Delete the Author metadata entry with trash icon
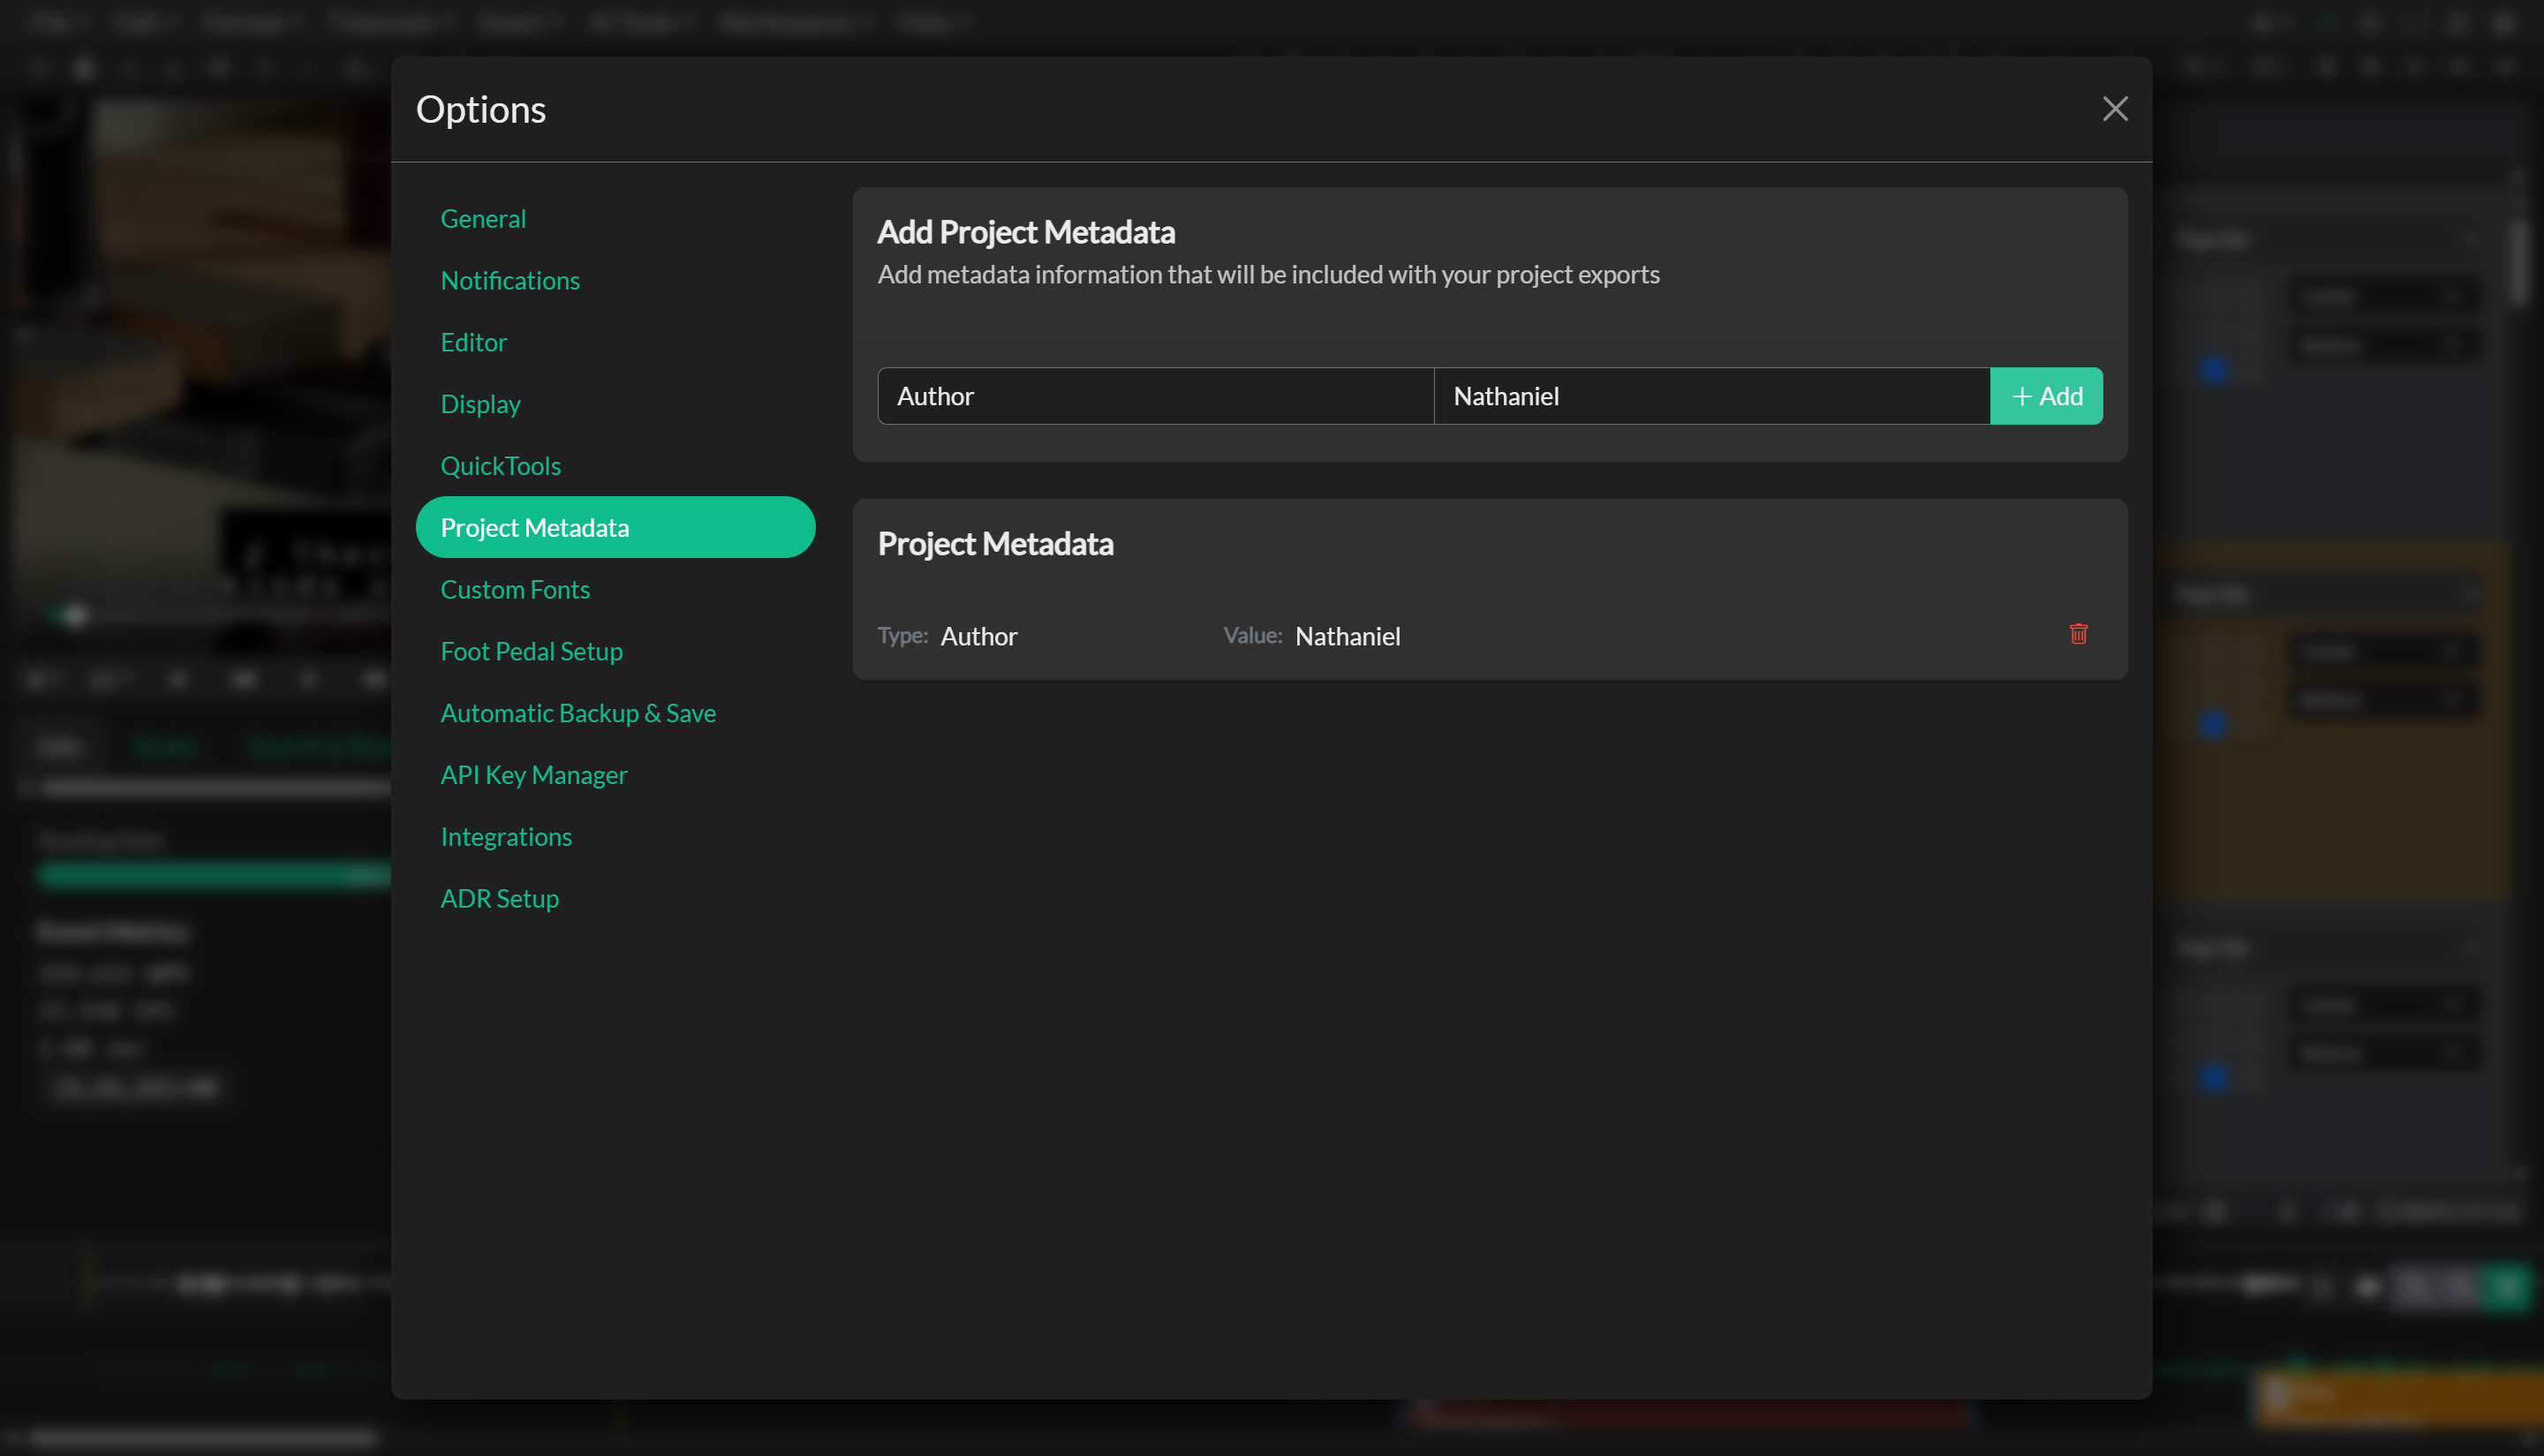The image size is (2544, 1456). pyautogui.click(x=2078, y=634)
